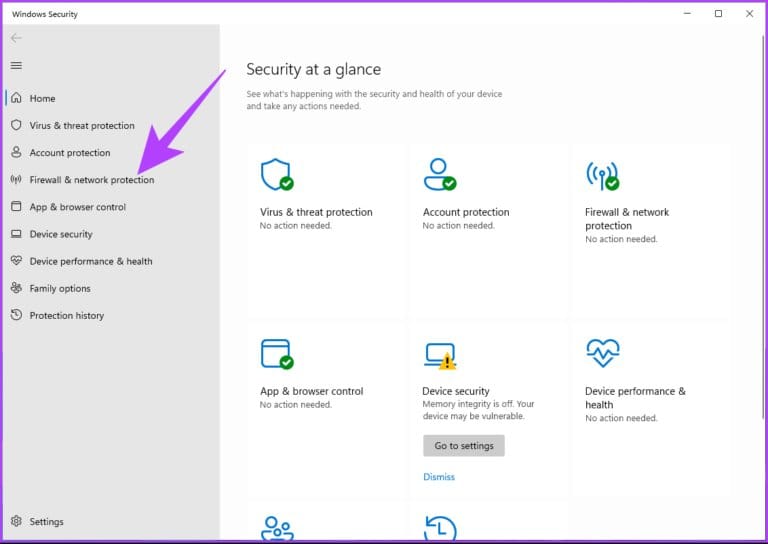
Task: Open Protection history in the sidebar
Action: pos(66,315)
